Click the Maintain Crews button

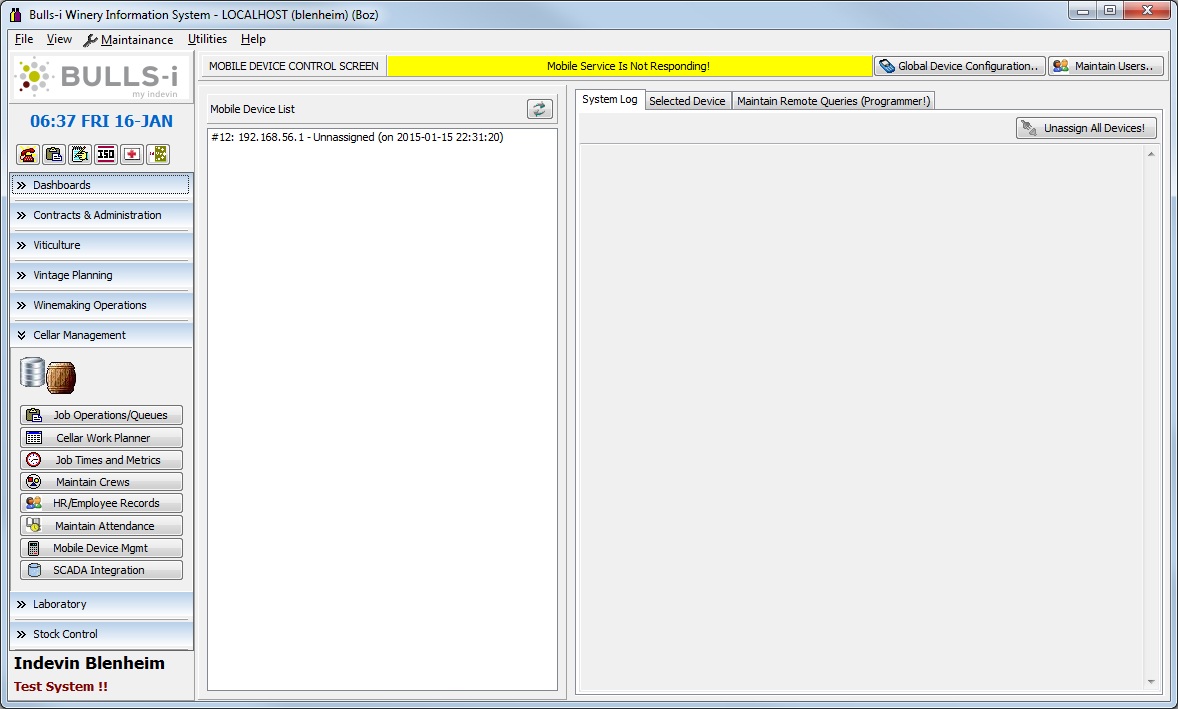pyautogui.click(x=101, y=482)
